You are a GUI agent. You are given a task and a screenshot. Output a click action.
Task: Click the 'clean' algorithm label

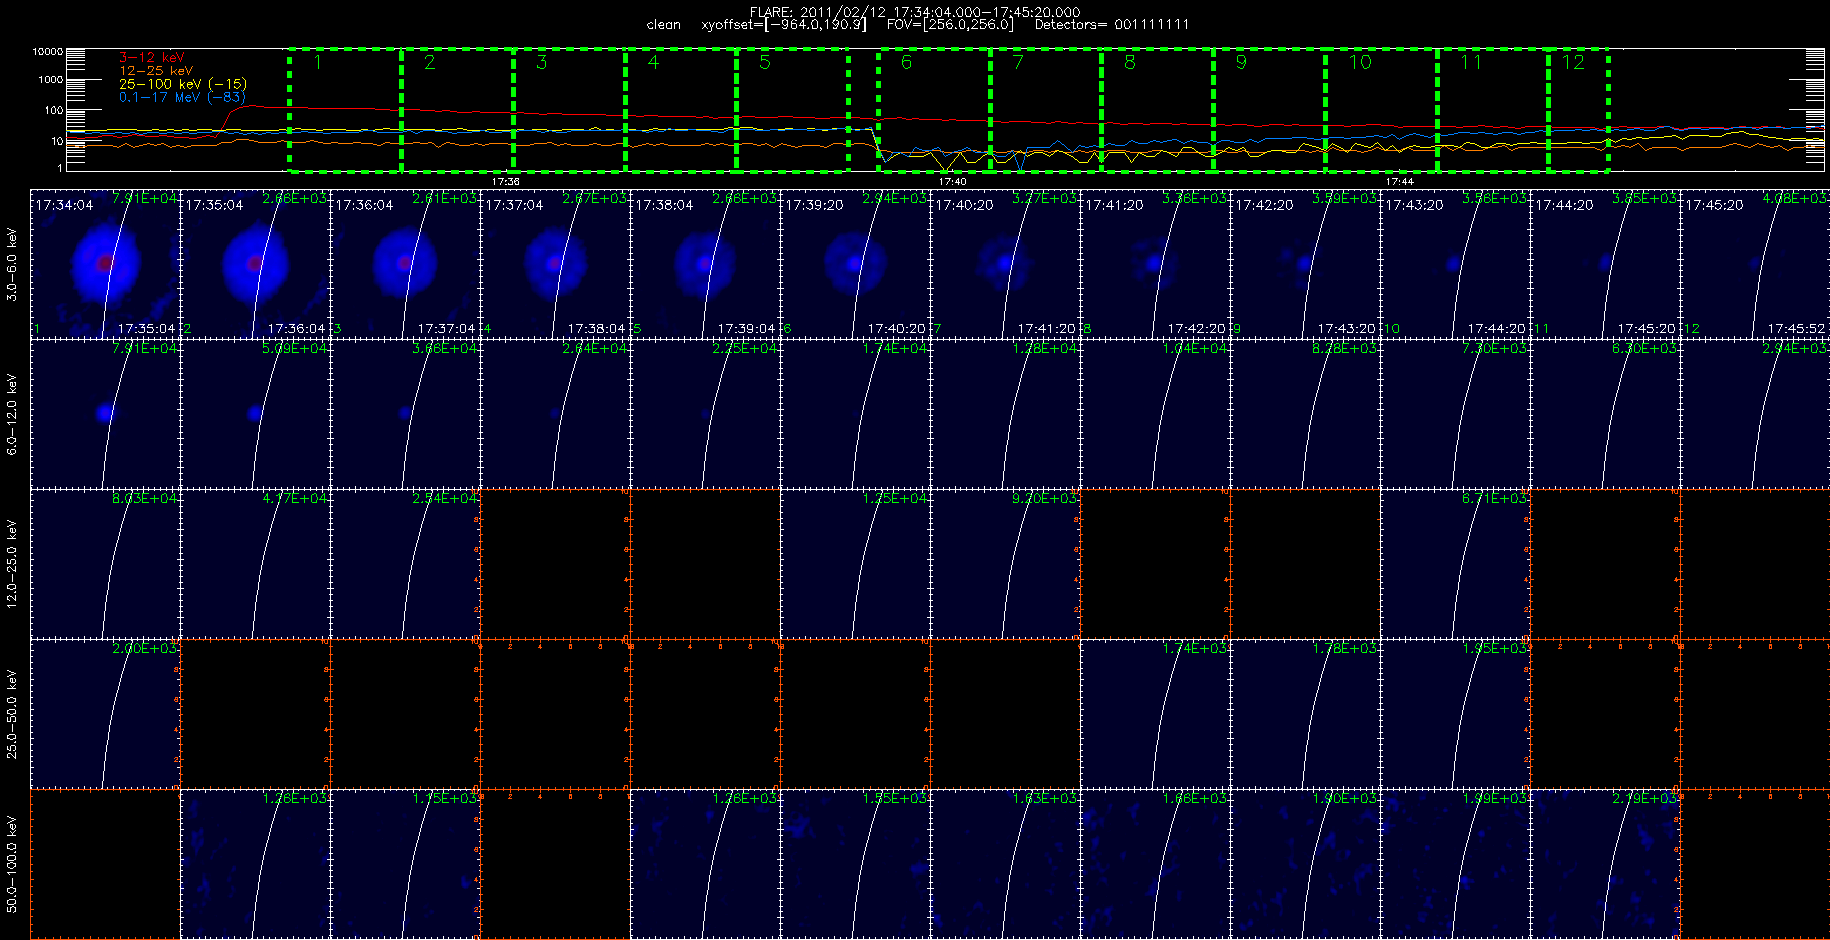(x=663, y=25)
